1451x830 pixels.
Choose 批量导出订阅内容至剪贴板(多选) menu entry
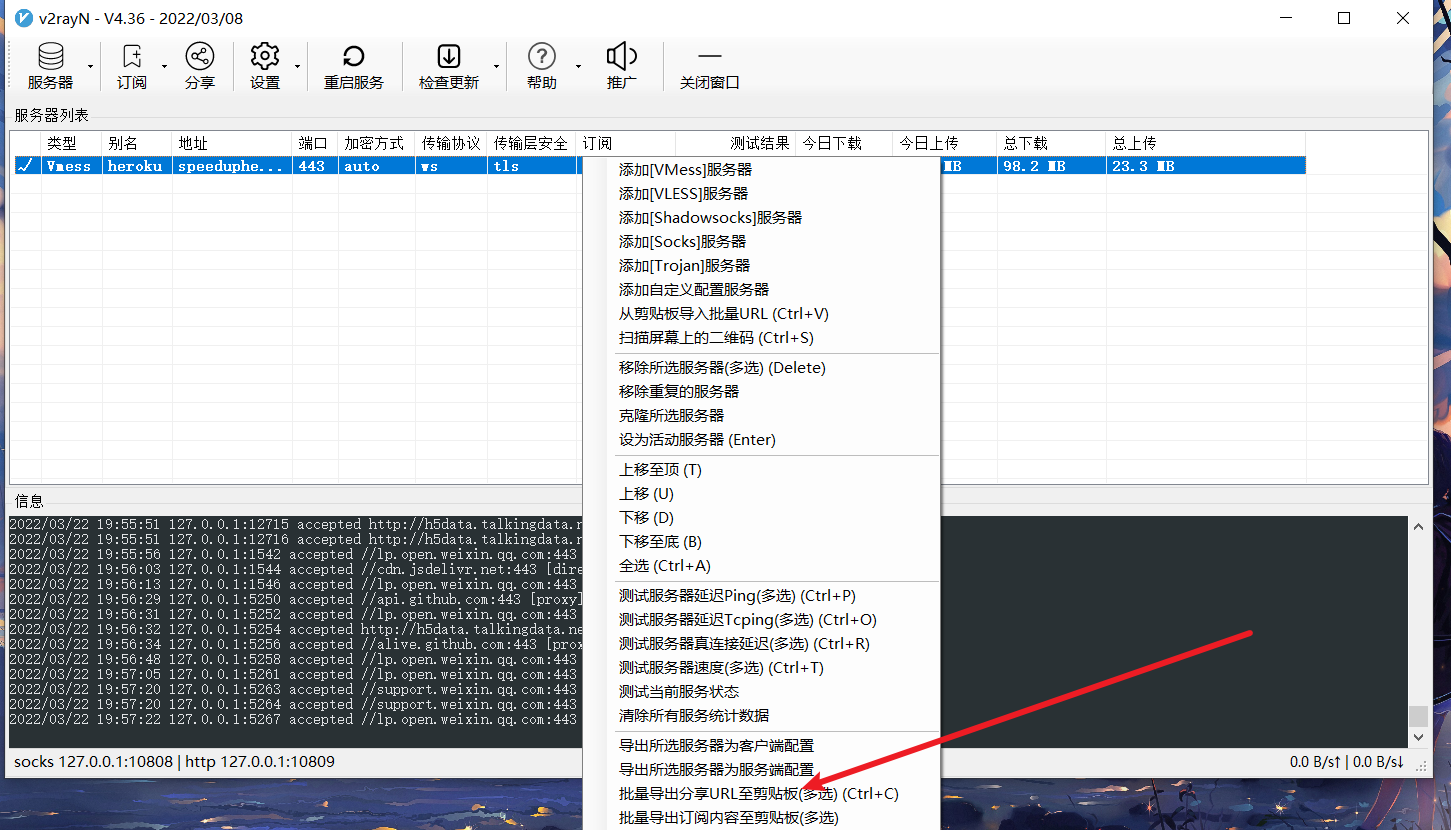pos(761,818)
